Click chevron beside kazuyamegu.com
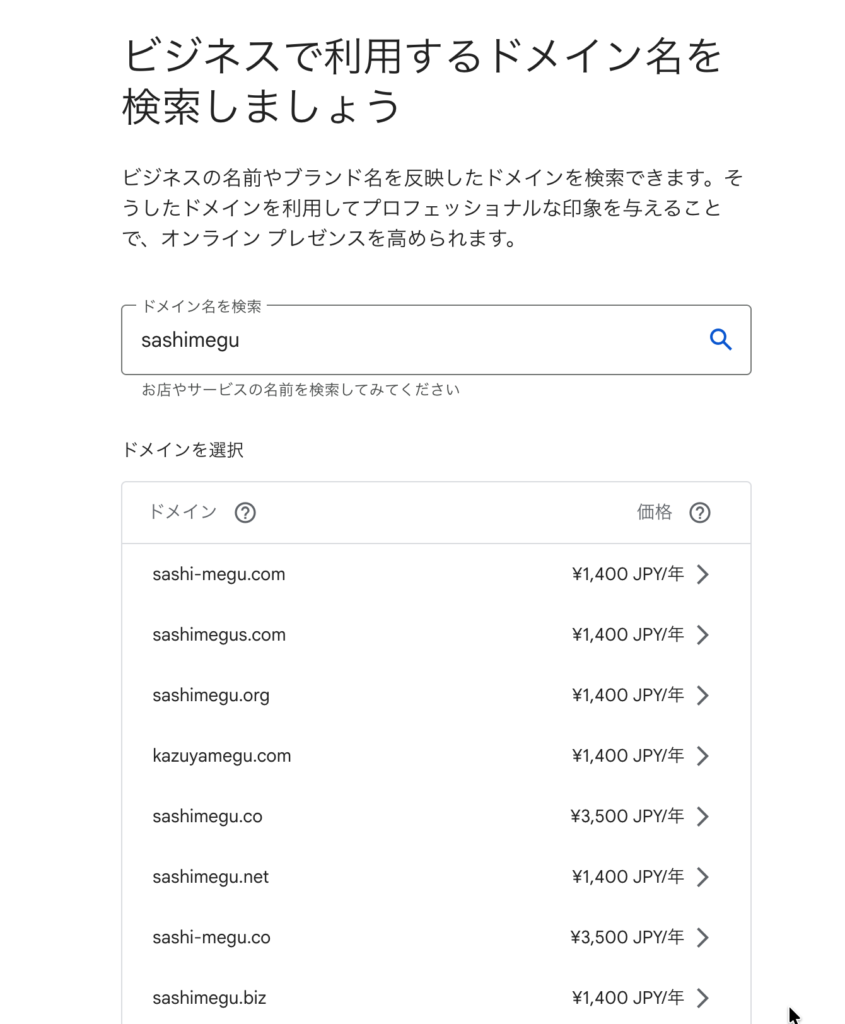845x1024 pixels. pyautogui.click(x=703, y=756)
